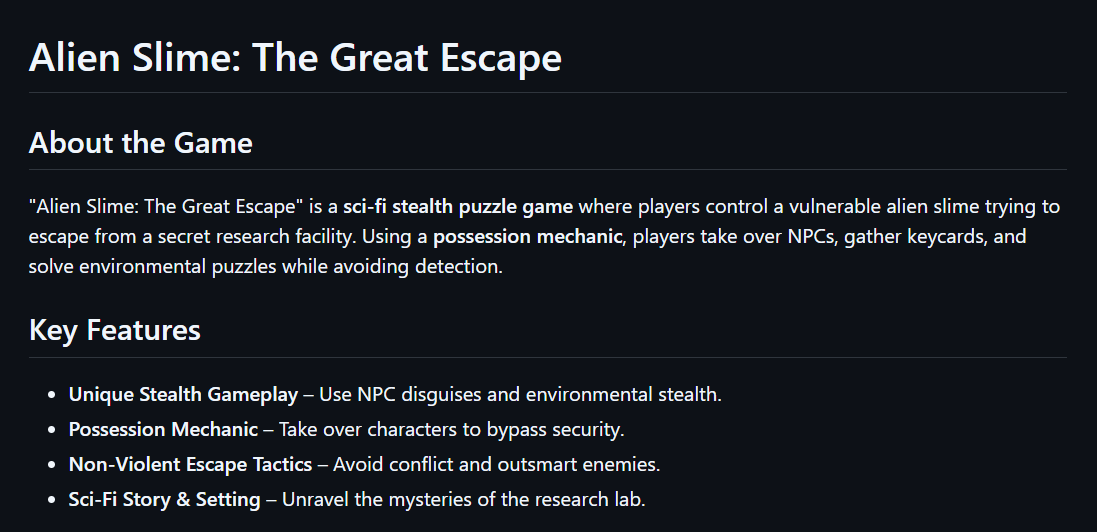Screen dimensions: 1097x532
Task: Click "Unravel the mysteries of the research lab" text
Action: 463,499
